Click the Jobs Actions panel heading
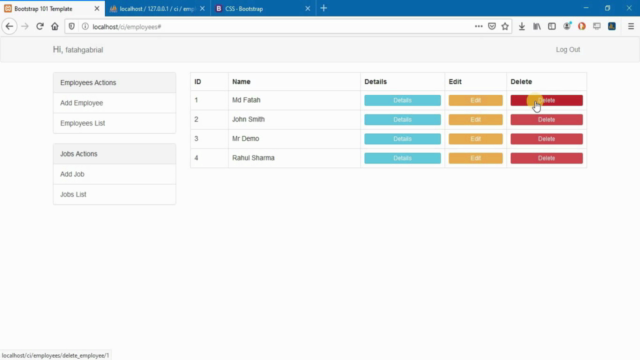The width and height of the screenshot is (640, 360). click(114, 154)
